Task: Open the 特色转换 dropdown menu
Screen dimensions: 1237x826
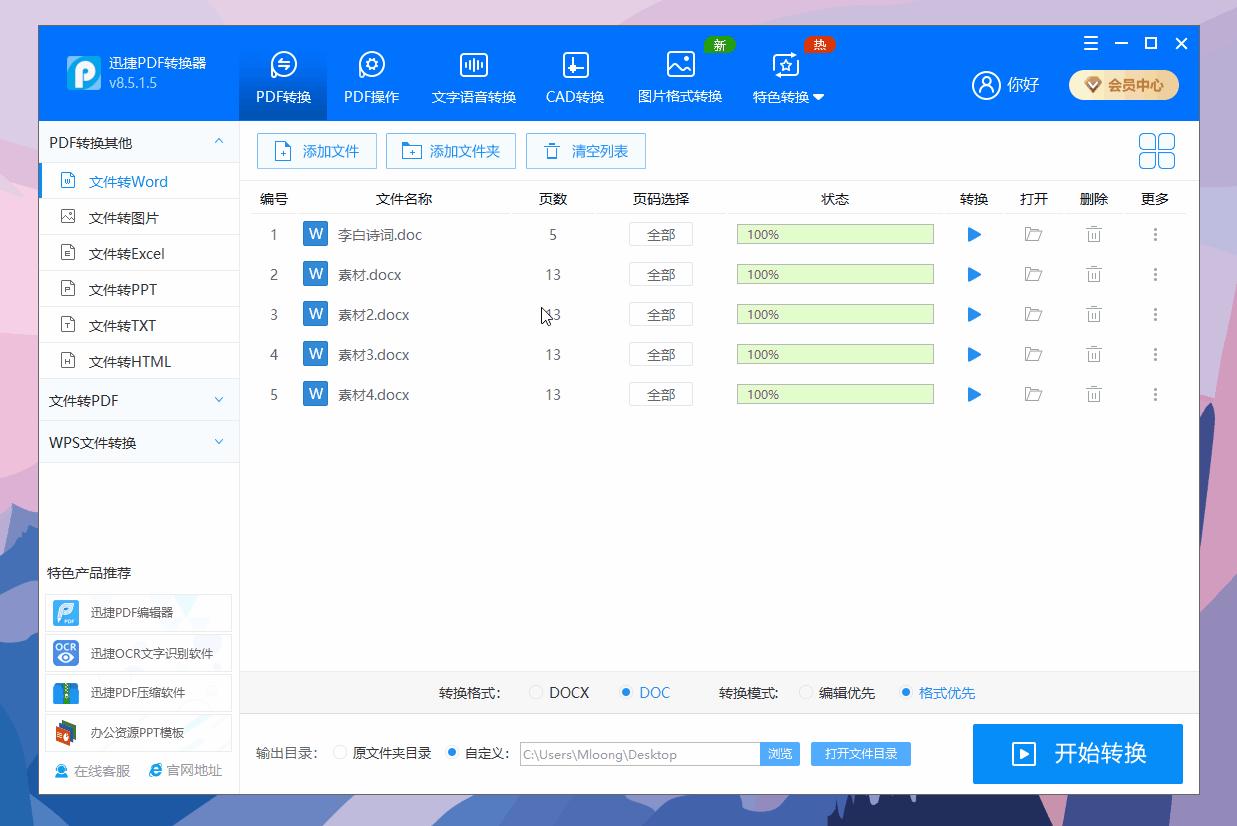Action: (788, 79)
